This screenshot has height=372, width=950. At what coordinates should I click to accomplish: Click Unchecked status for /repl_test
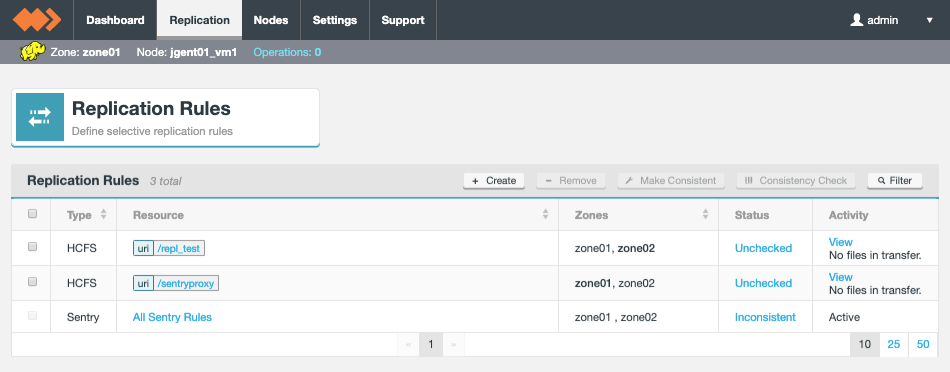point(763,248)
